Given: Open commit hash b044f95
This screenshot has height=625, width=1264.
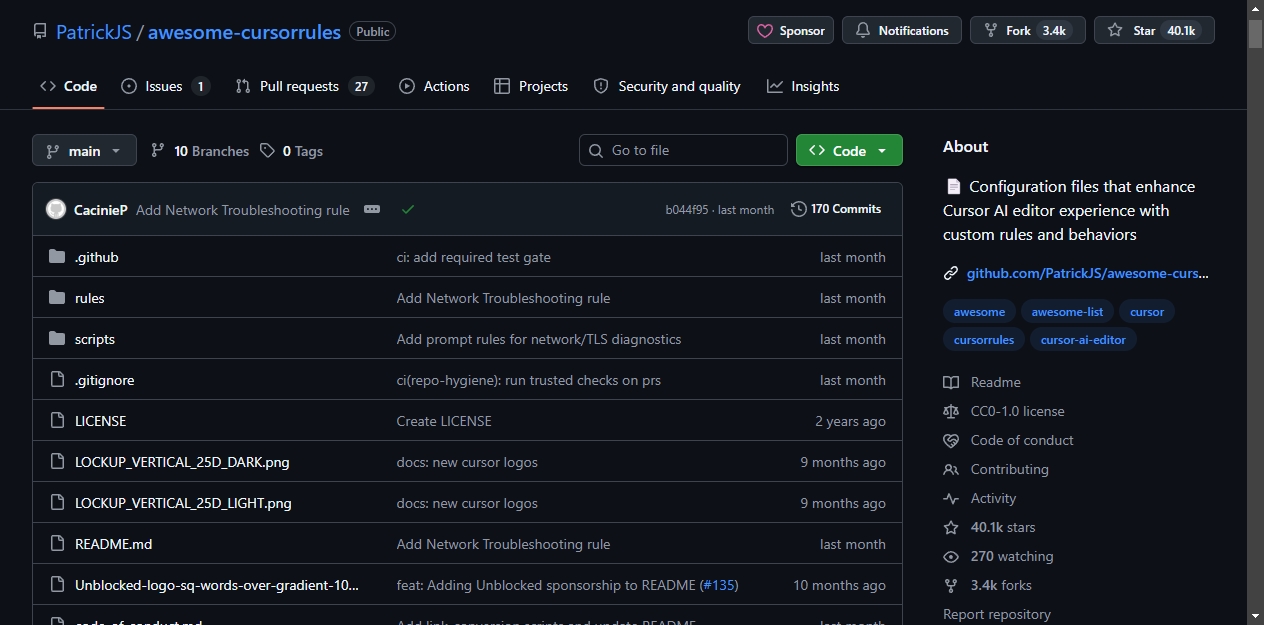Looking at the screenshot, I should click(x=687, y=210).
